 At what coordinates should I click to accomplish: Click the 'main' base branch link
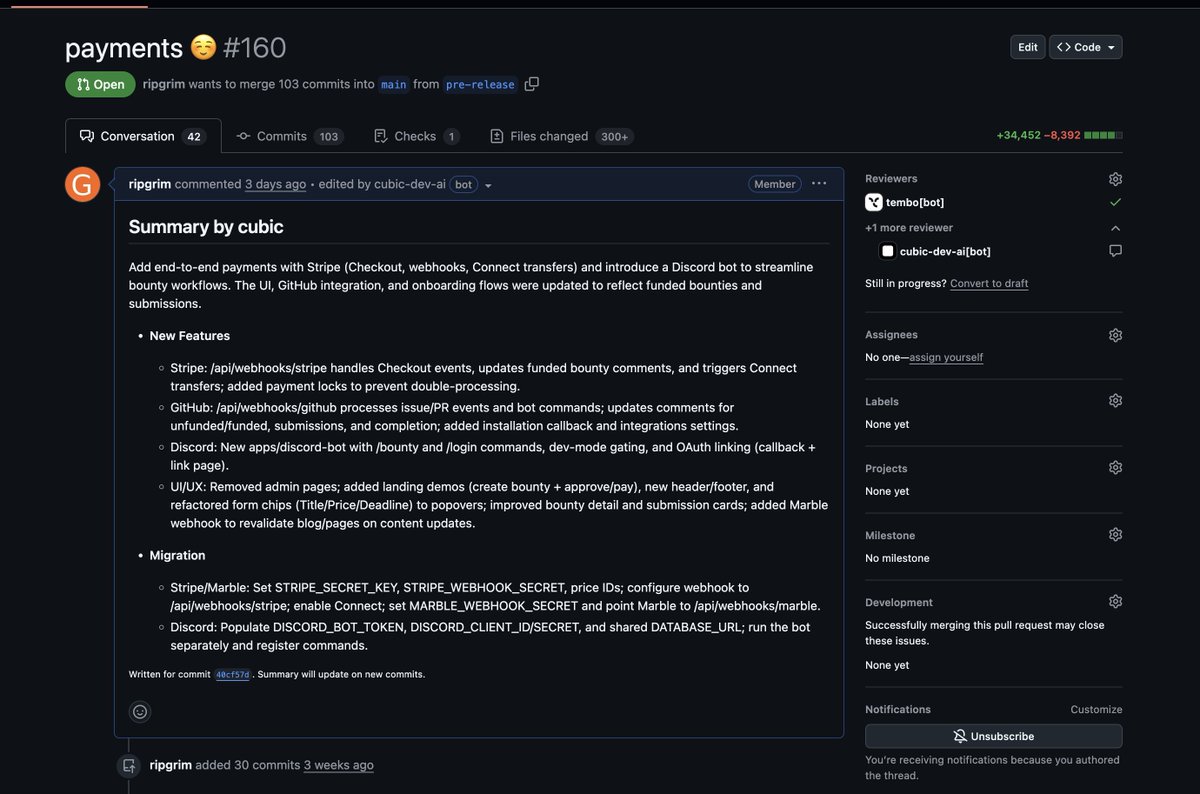click(394, 85)
